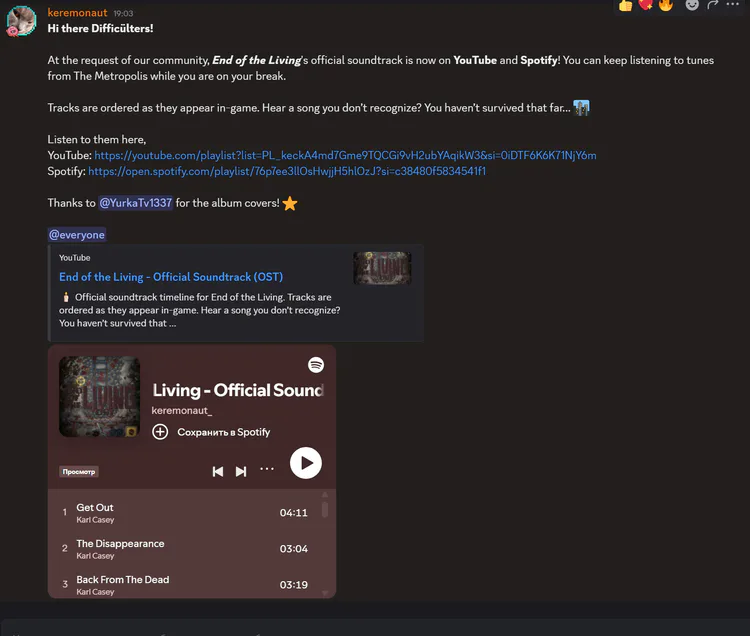Open the Spotify player more options
Image resolution: width=750 pixels, height=636 pixels.
tap(267, 469)
